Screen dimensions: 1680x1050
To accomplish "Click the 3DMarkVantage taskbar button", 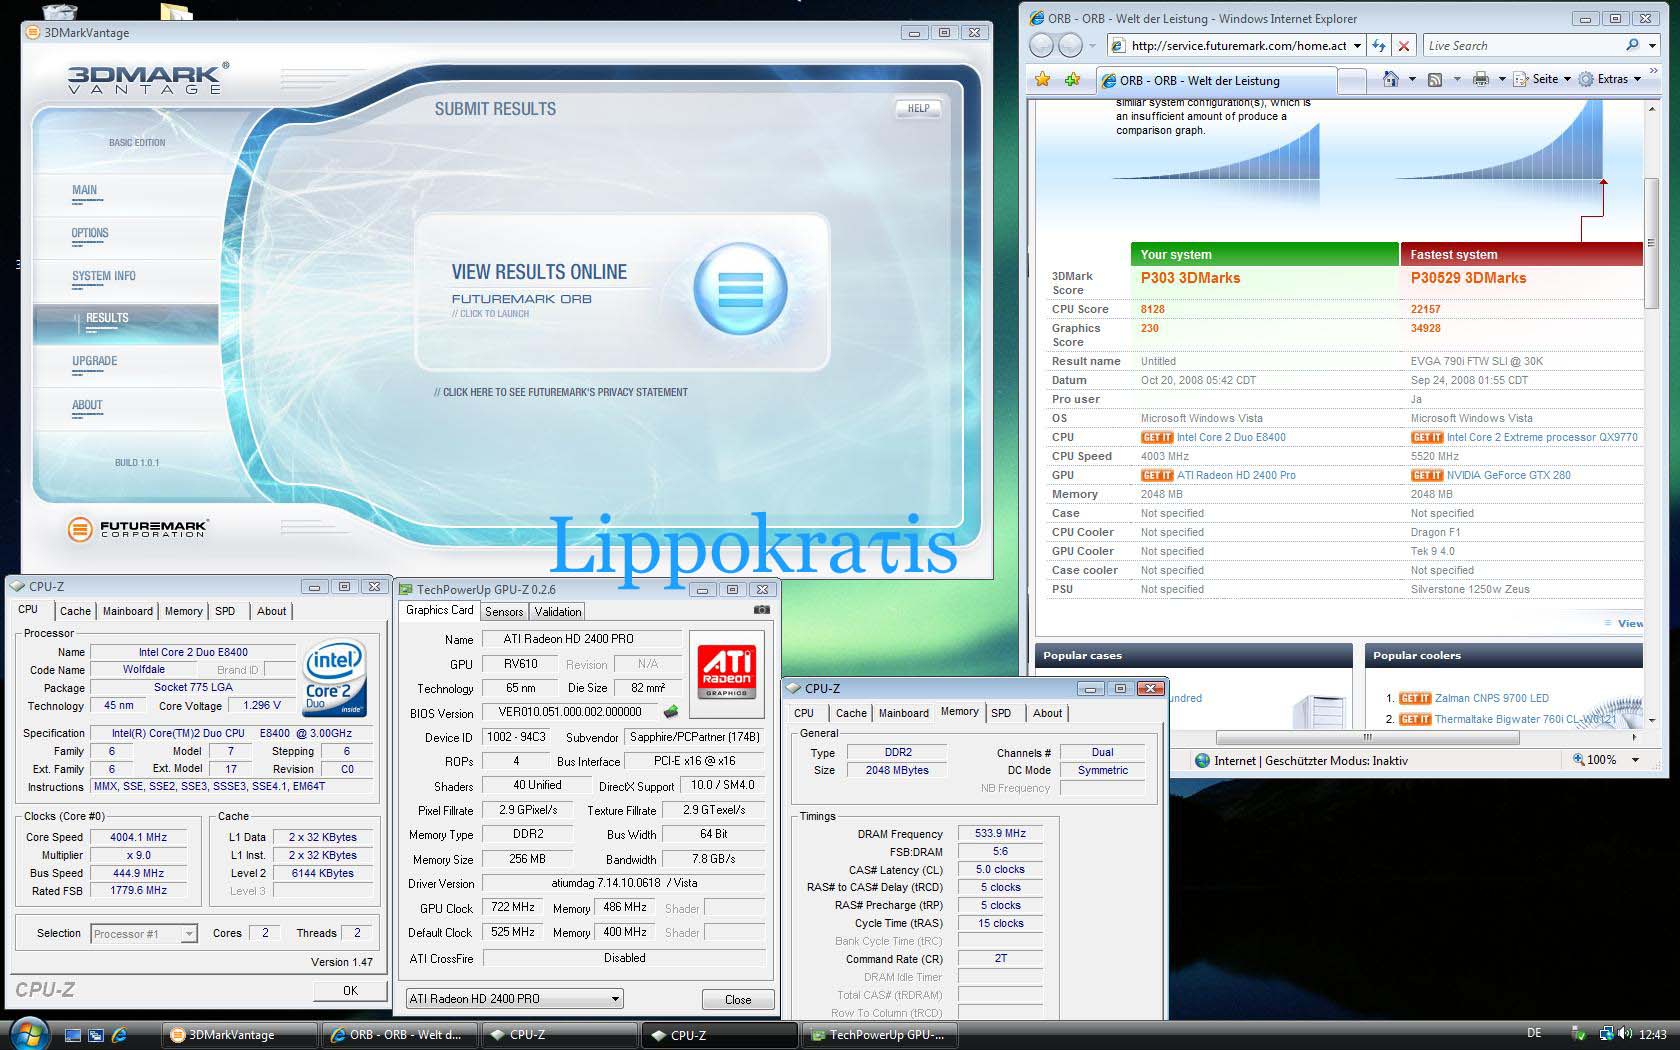I will 239,1035.
